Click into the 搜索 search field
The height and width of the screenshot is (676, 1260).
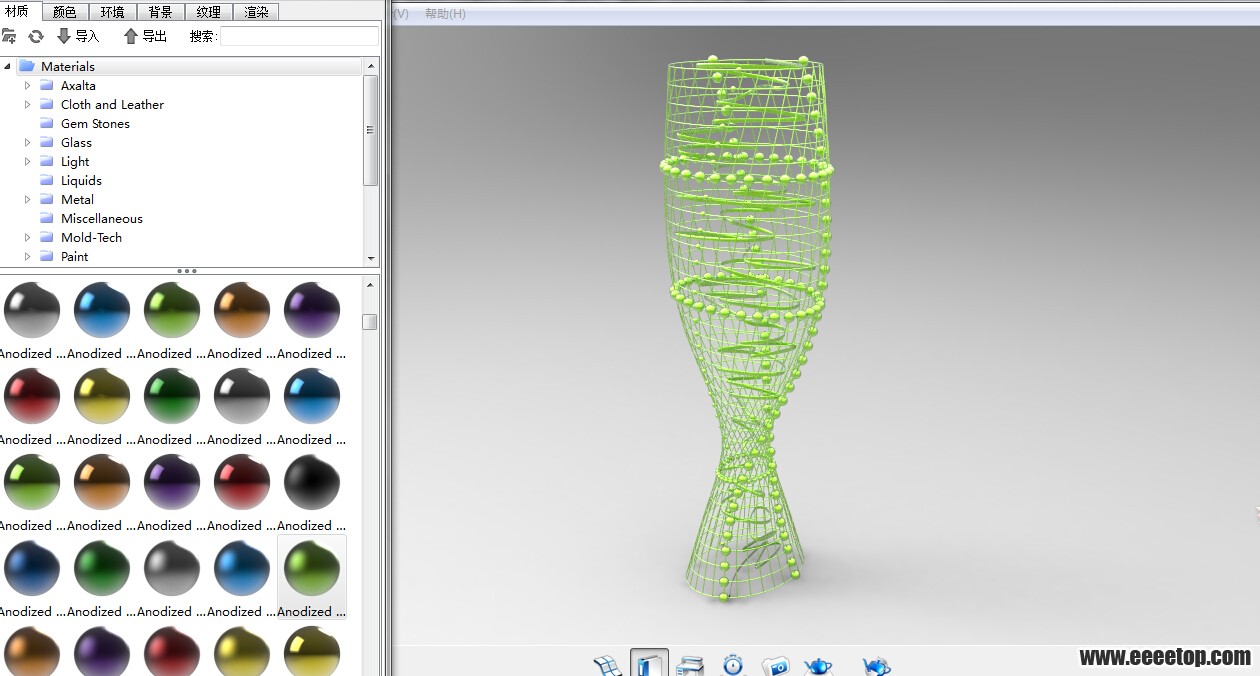(299, 36)
